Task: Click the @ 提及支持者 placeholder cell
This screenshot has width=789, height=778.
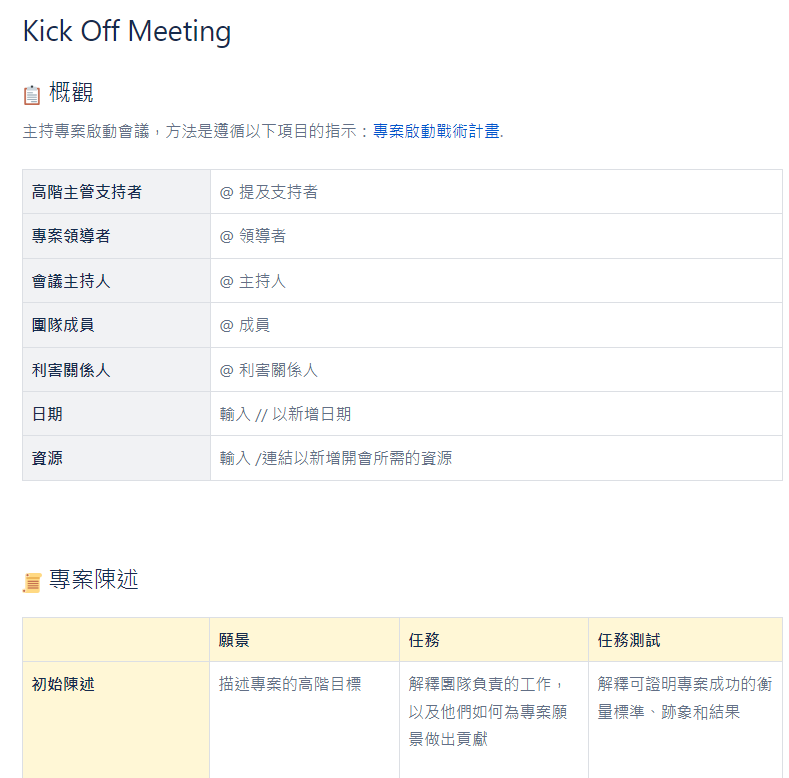Action: [x=269, y=192]
